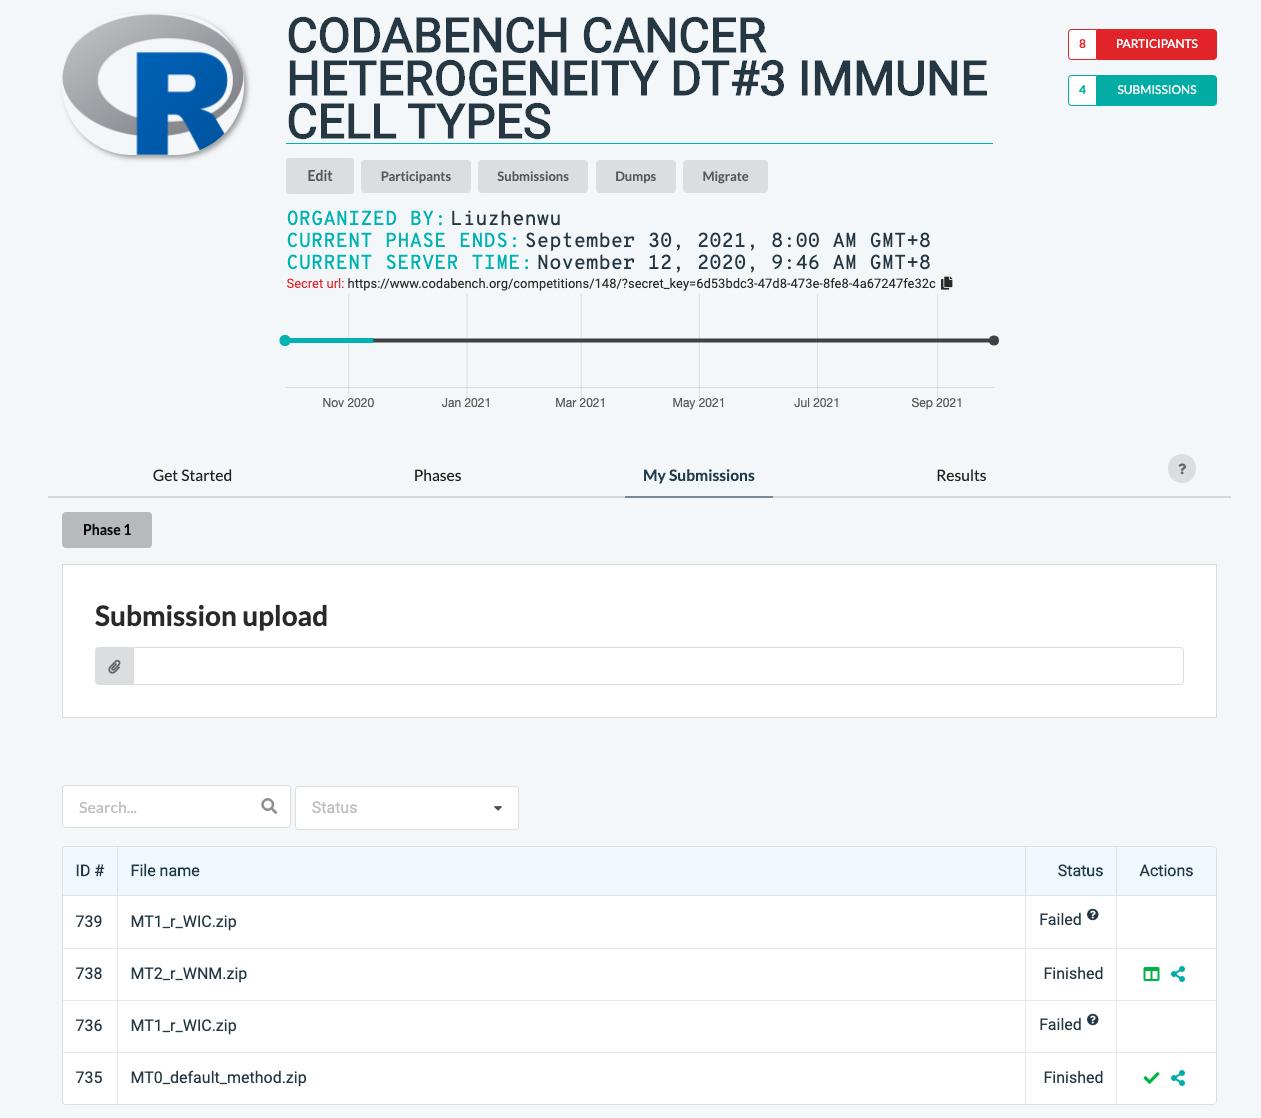Click the search magnifier icon
The width and height of the screenshot is (1261, 1118).
pyautogui.click(x=269, y=806)
